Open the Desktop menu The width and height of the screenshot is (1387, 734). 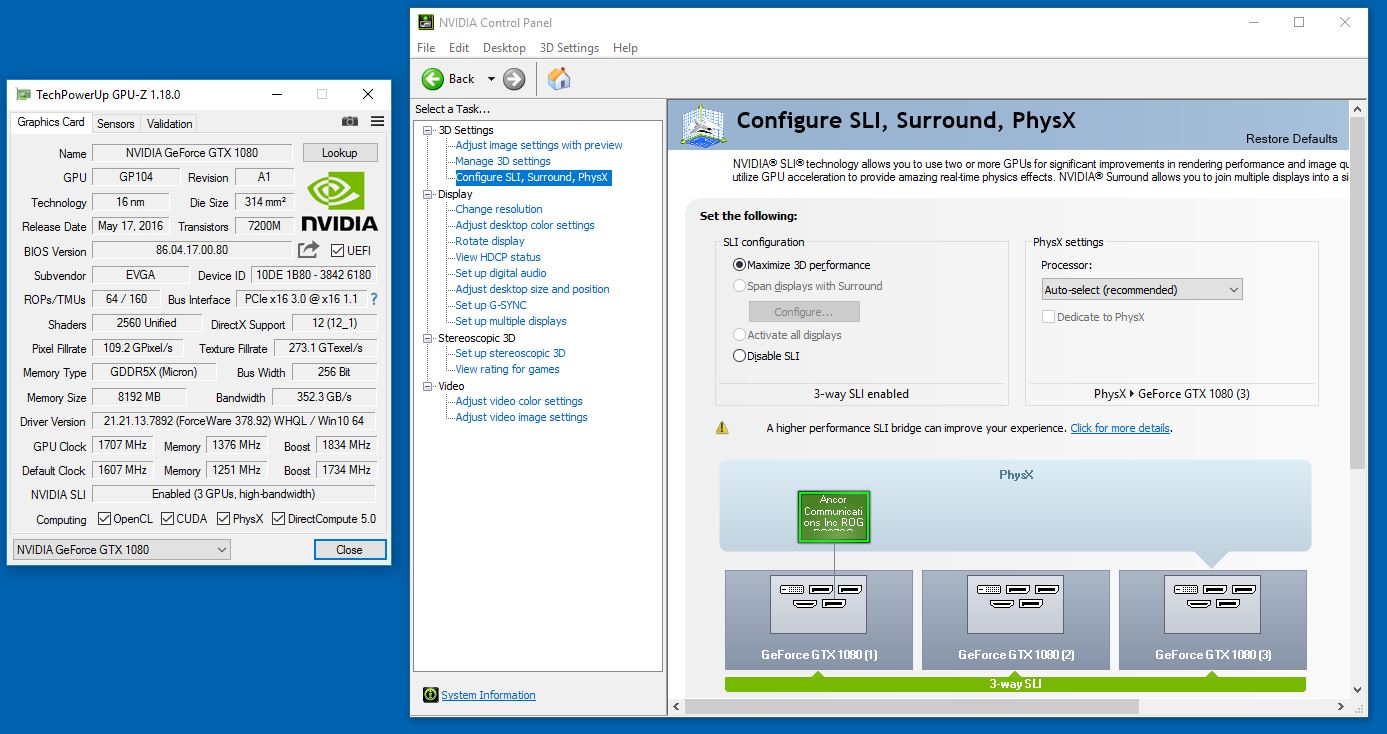click(x=504, y=48)
